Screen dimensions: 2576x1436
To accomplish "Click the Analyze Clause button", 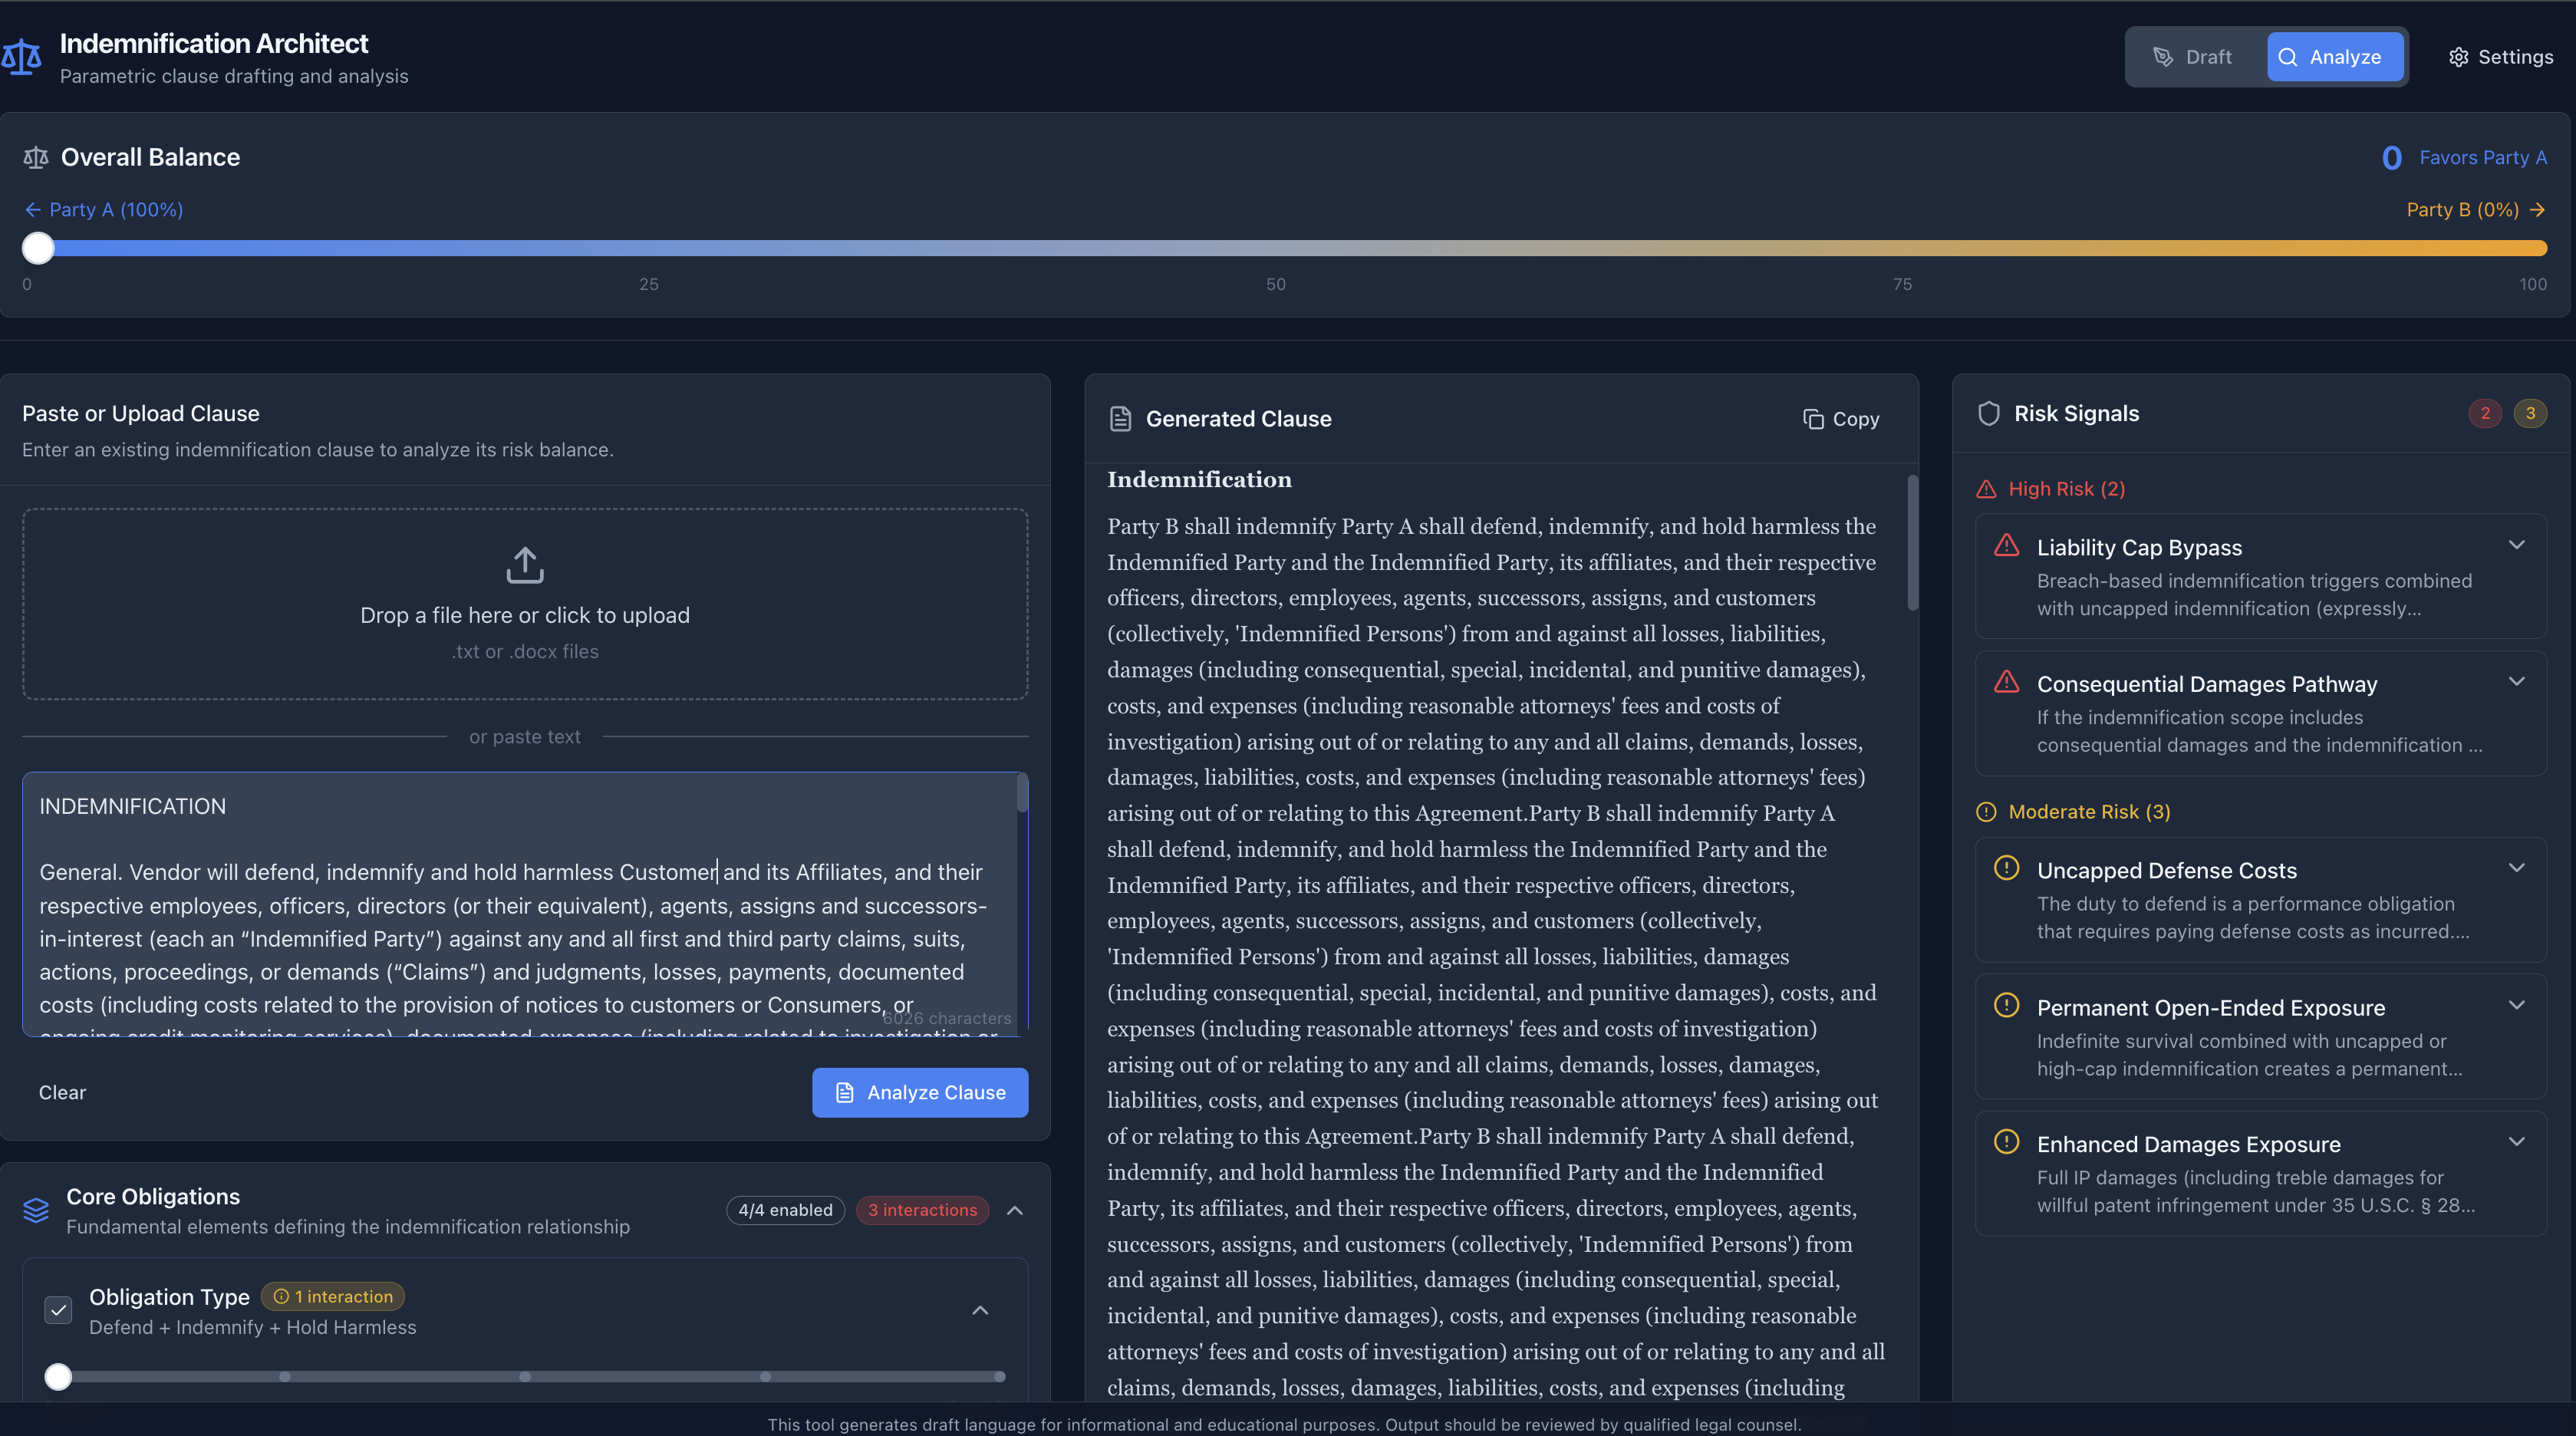I will pos(920,1092).
